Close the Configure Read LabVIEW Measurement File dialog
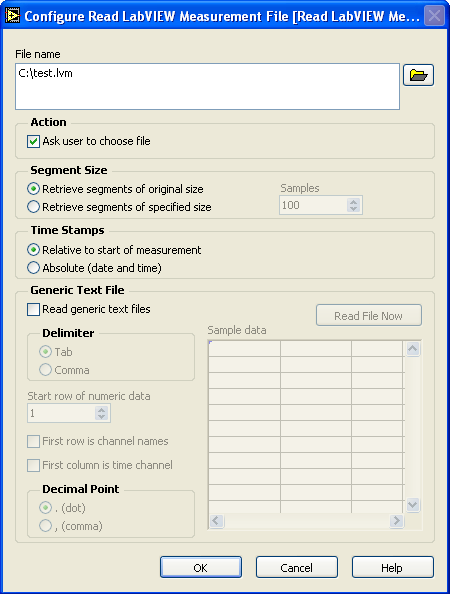Viewport: 450px width, 594px height. tap(434, 16)
